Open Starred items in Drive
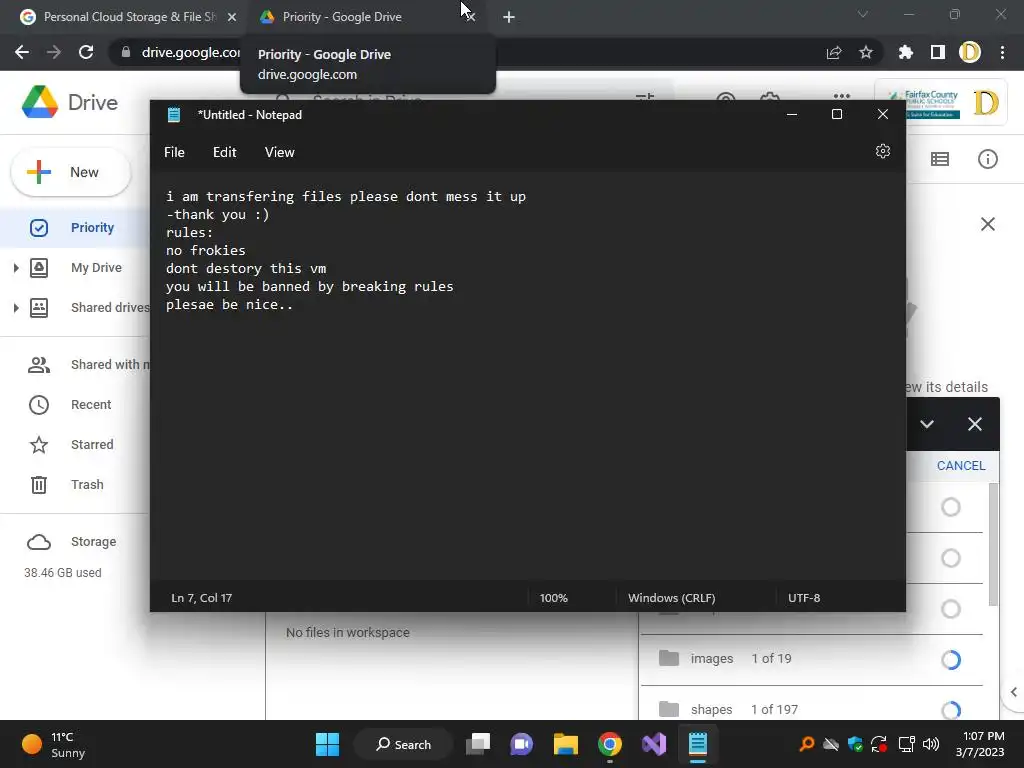 [x=92, y=444]
